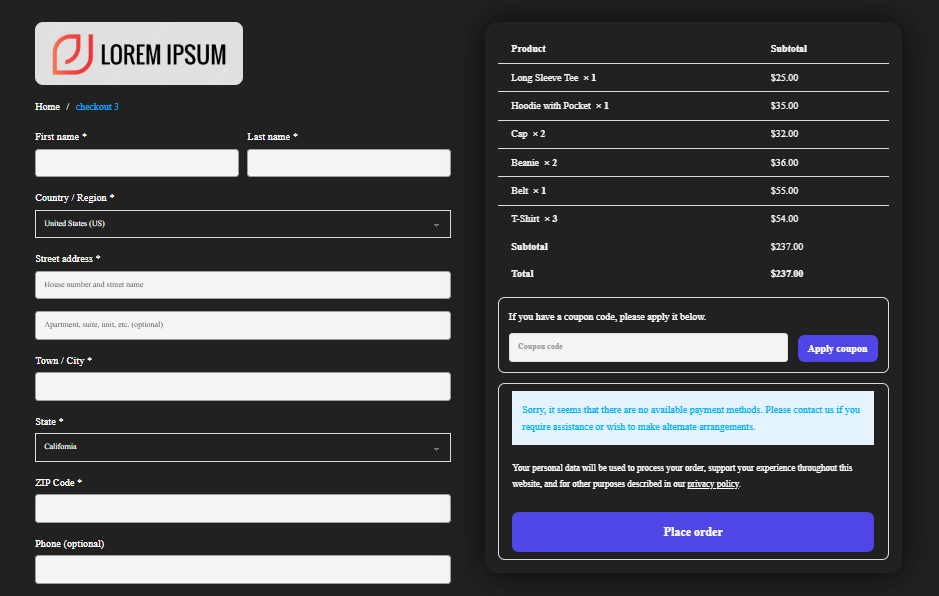Click the Lorem Ipsum logo
The width and height of the screenshot is (939, 596).
139,53
